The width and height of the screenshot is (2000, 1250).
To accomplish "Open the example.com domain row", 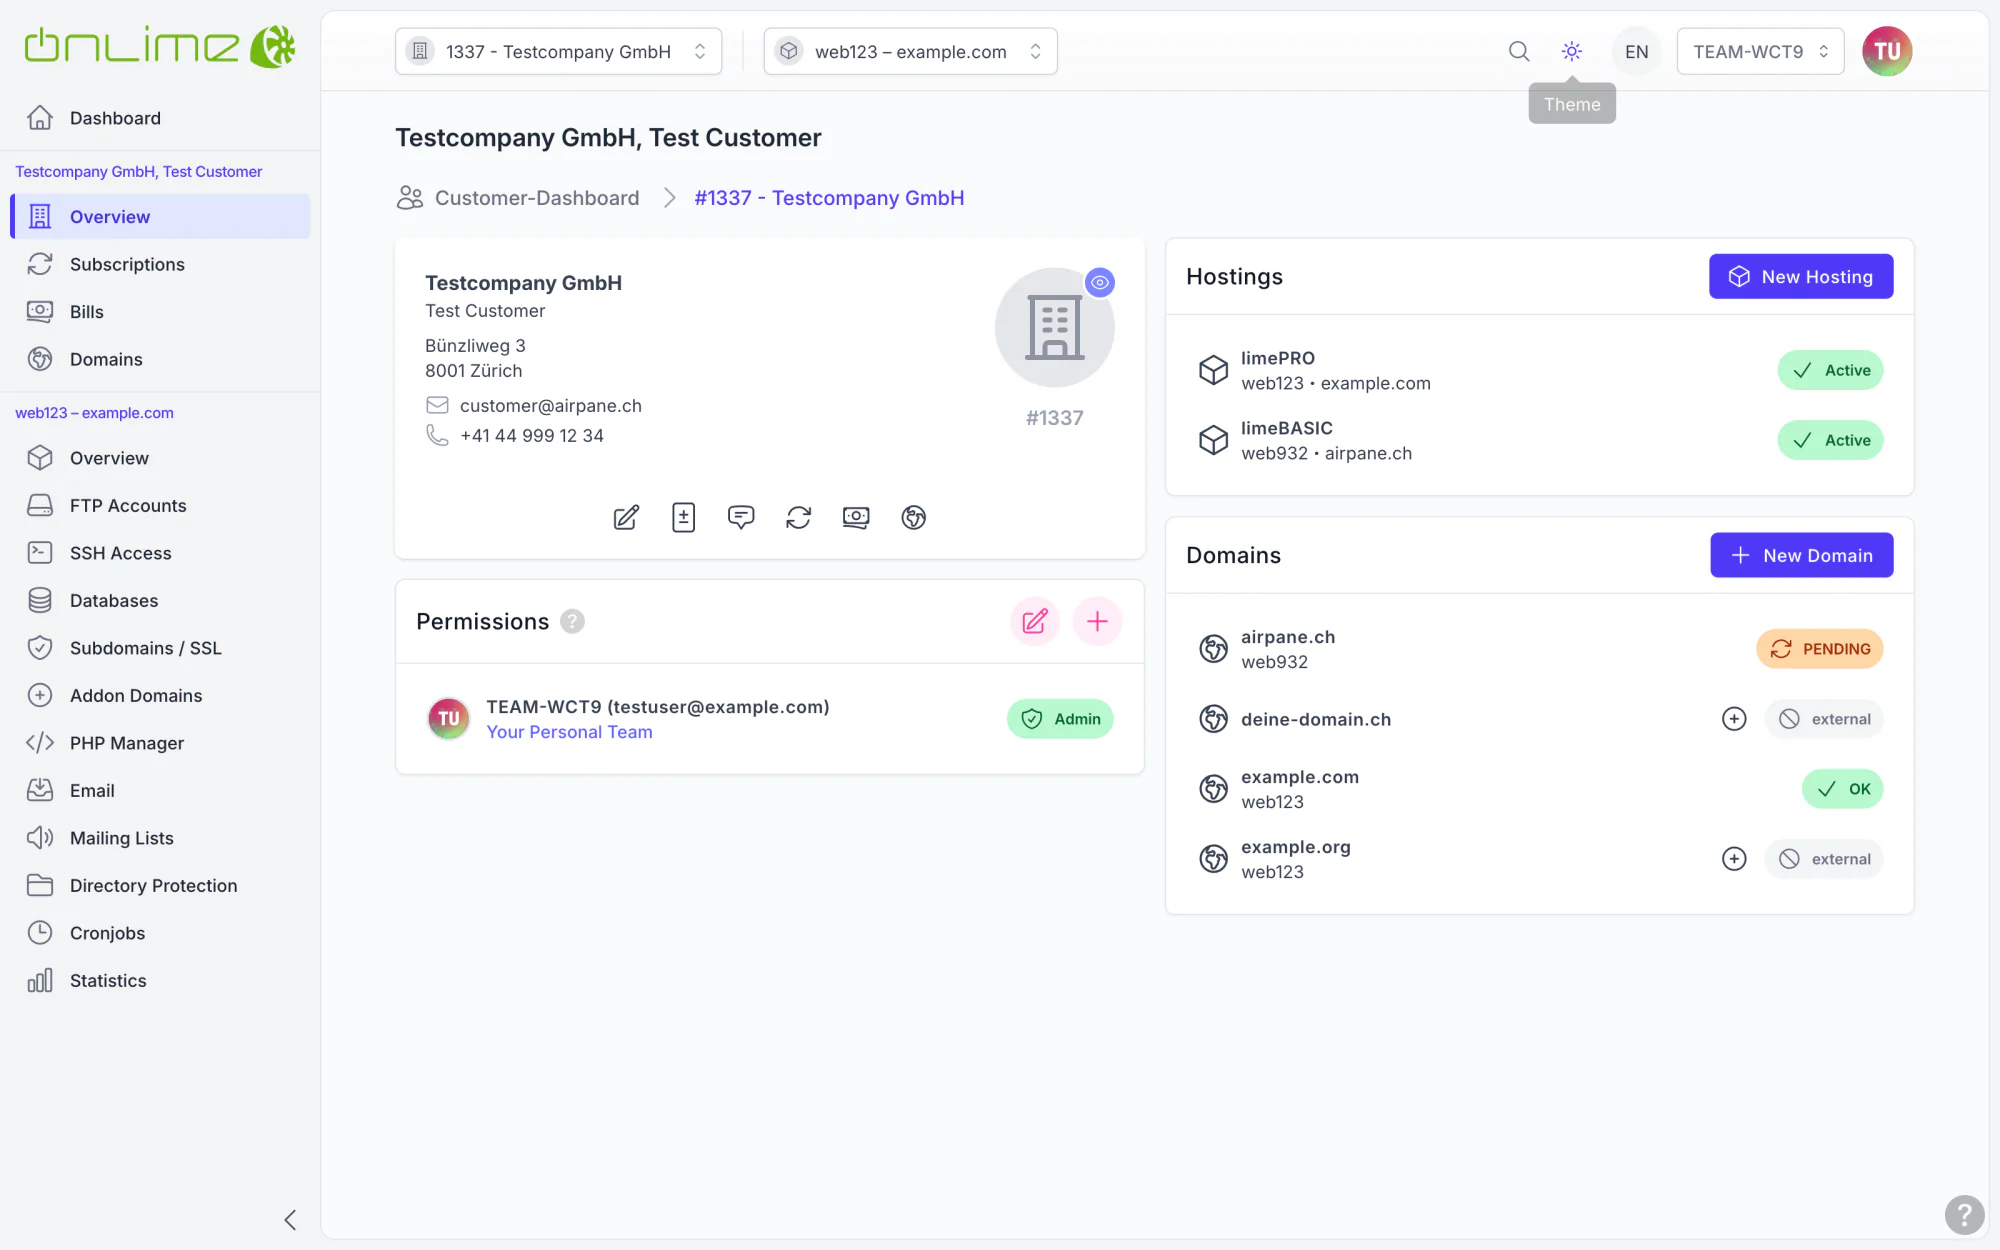I will coord(1540,789).
